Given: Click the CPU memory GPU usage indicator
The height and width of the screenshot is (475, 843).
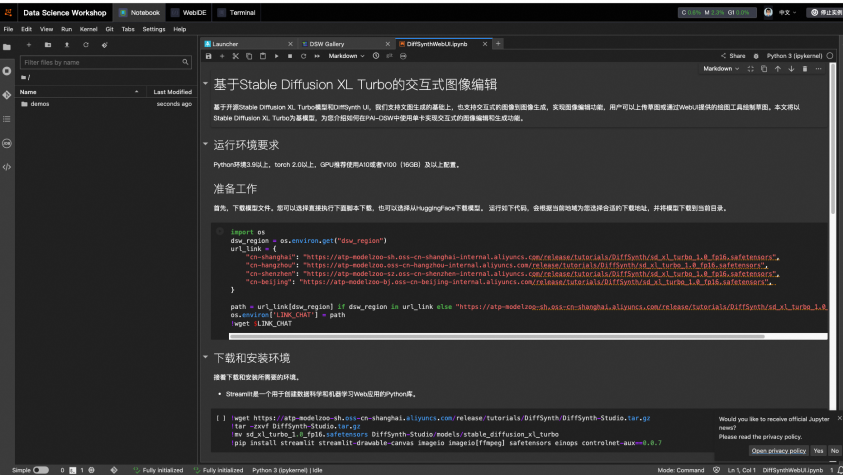Looking at the screenshot, I should tap(716, 12).
